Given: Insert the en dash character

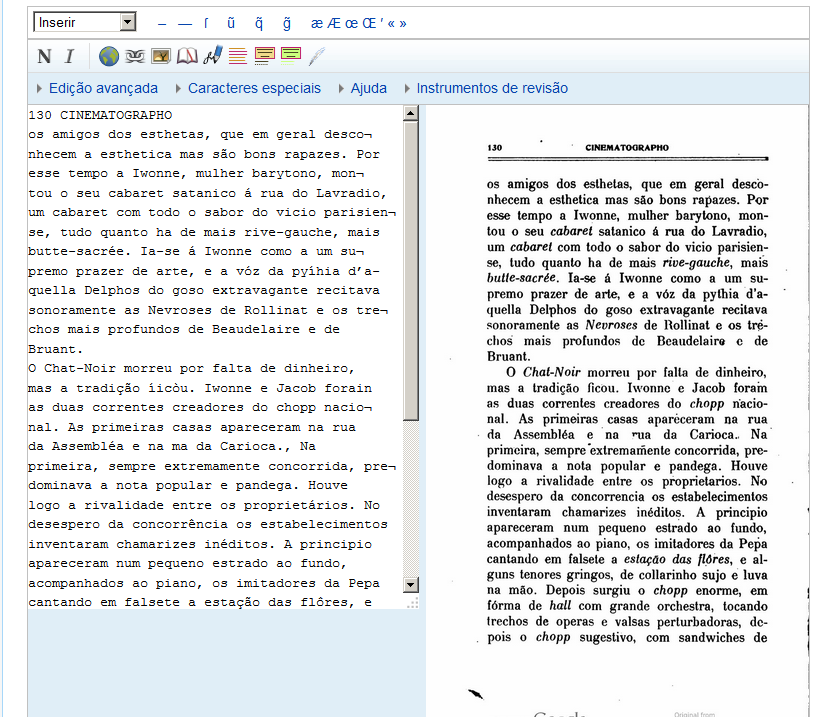Looking at the screenshot, I should 162,24.
